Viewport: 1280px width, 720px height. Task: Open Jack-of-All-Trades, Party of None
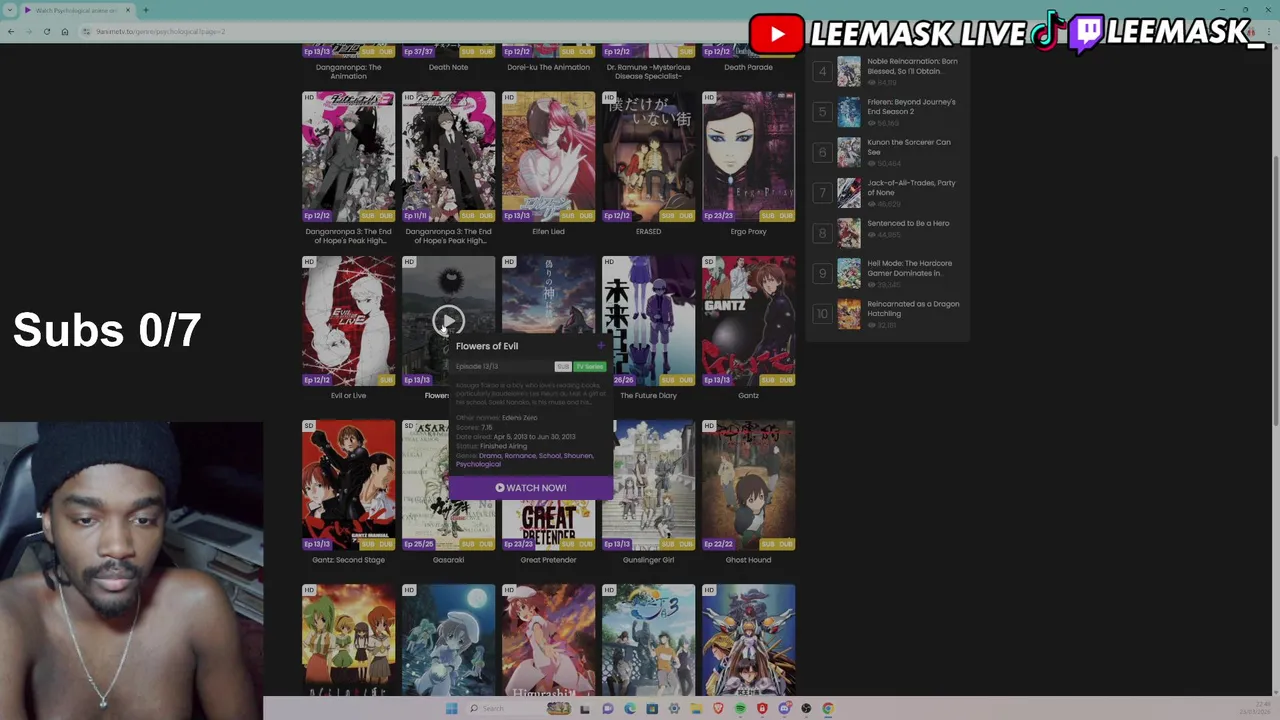tap(911, 187)
